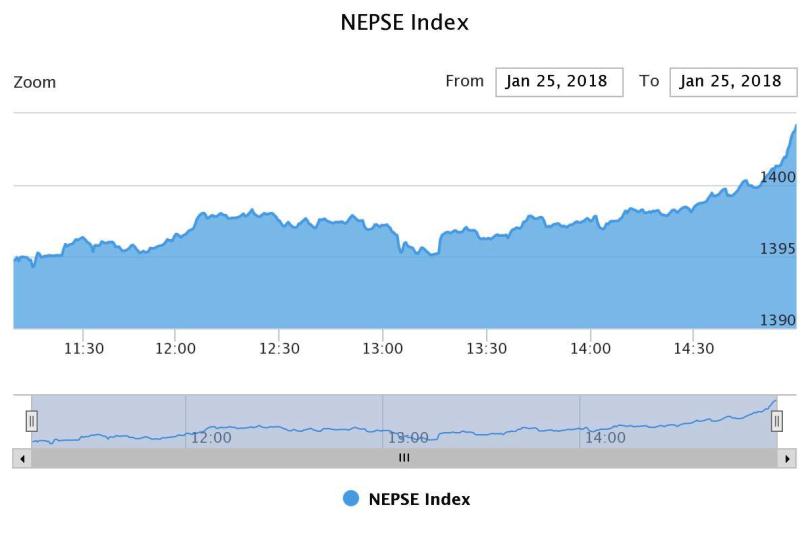This screenshot has height=540, width=810.
Task: Click the 12:30 x-axis time label
Action: click(x=279, y=348)
